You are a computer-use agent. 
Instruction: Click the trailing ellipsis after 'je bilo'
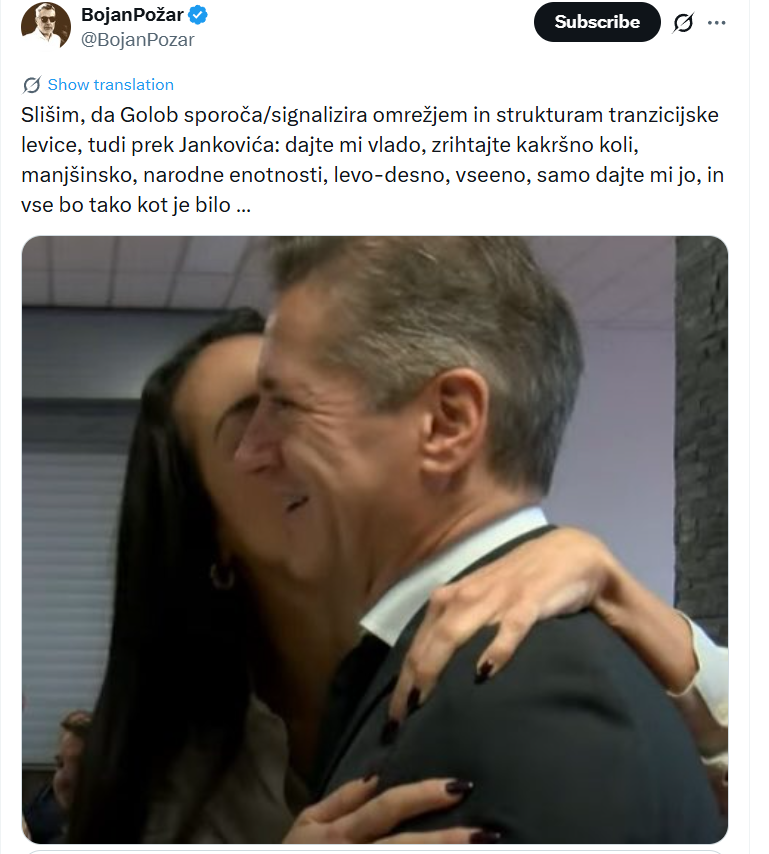pyautogui.click(x=243, y=205)
